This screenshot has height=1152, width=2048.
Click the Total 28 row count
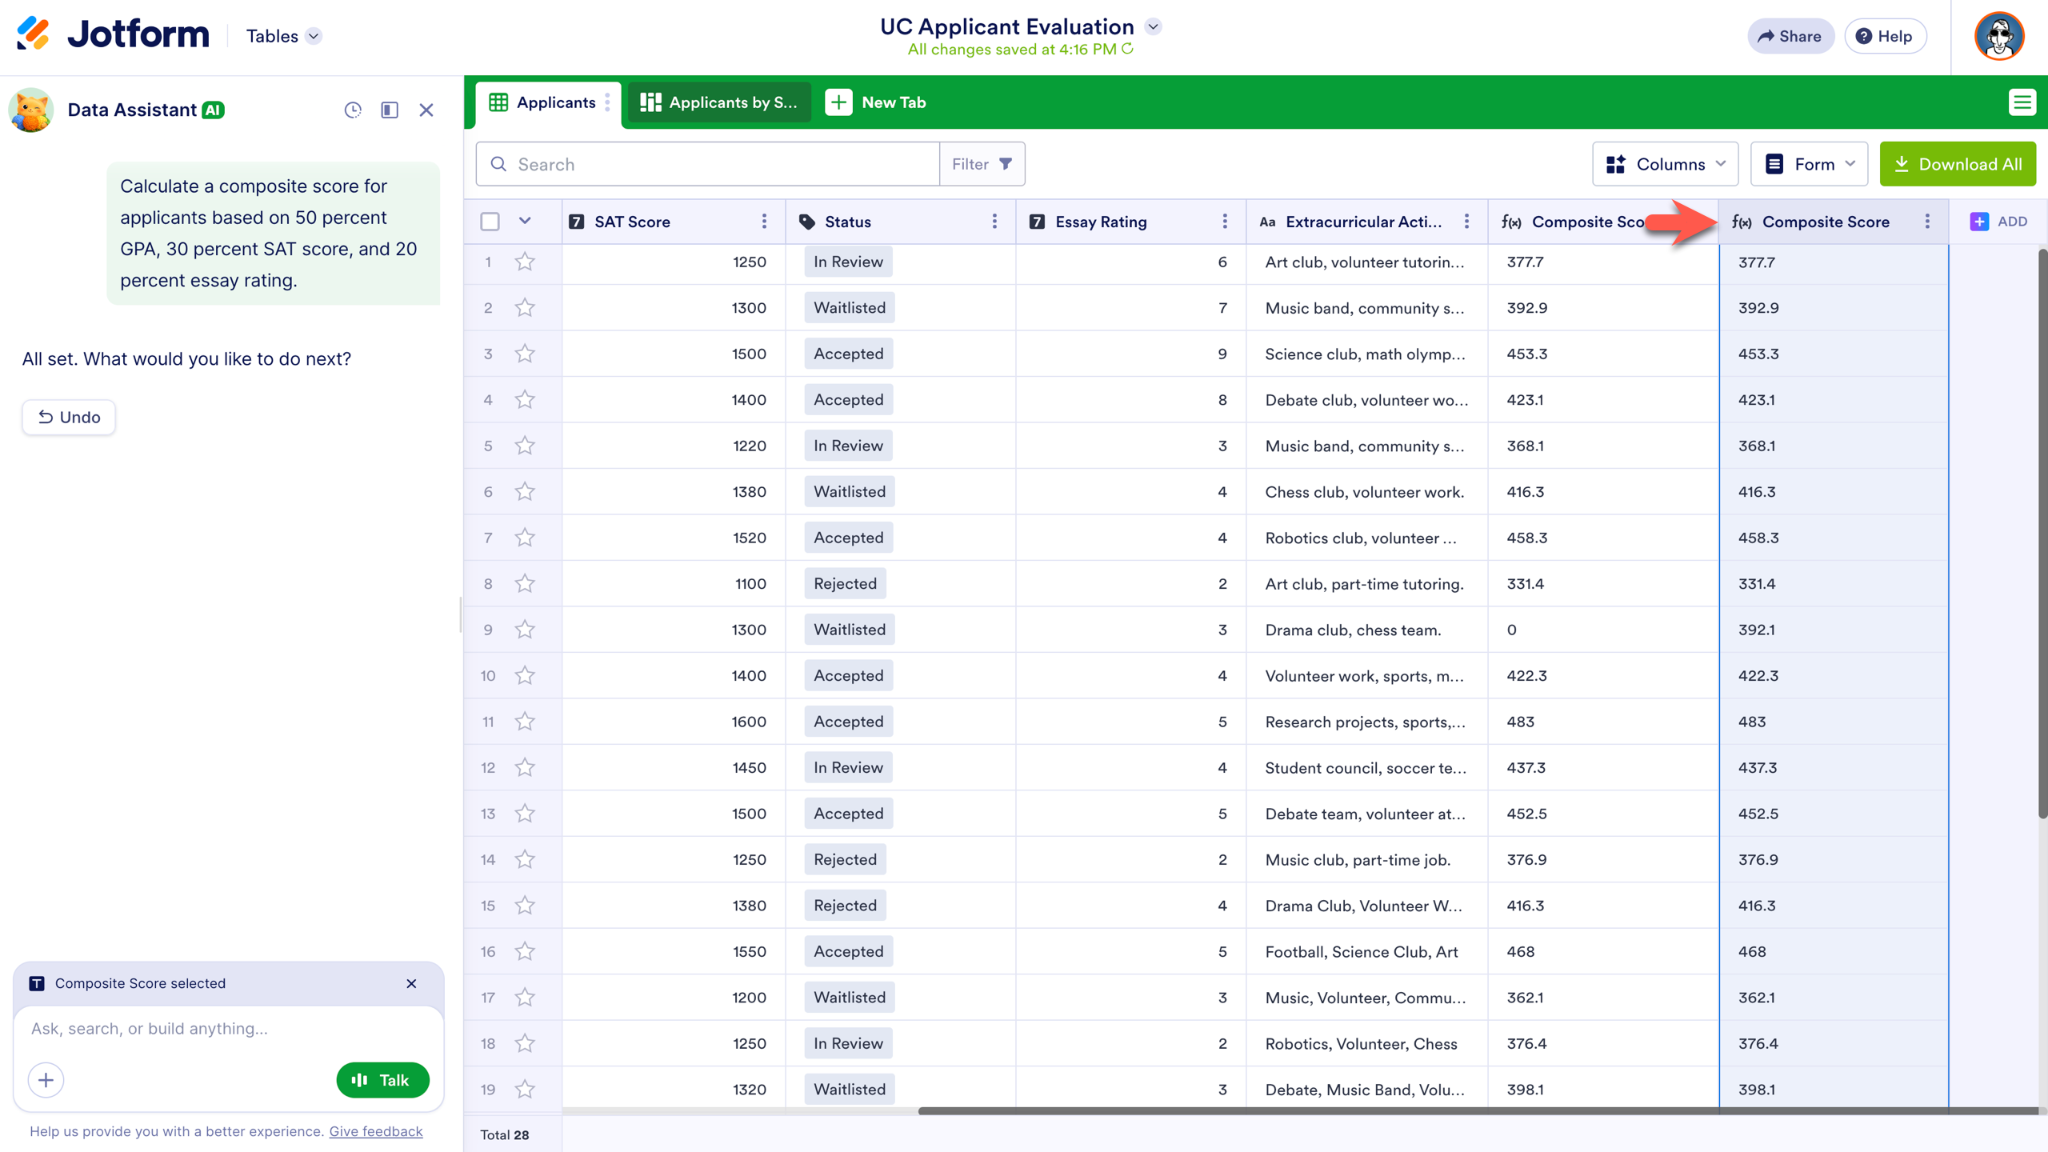coord(505,1135)
